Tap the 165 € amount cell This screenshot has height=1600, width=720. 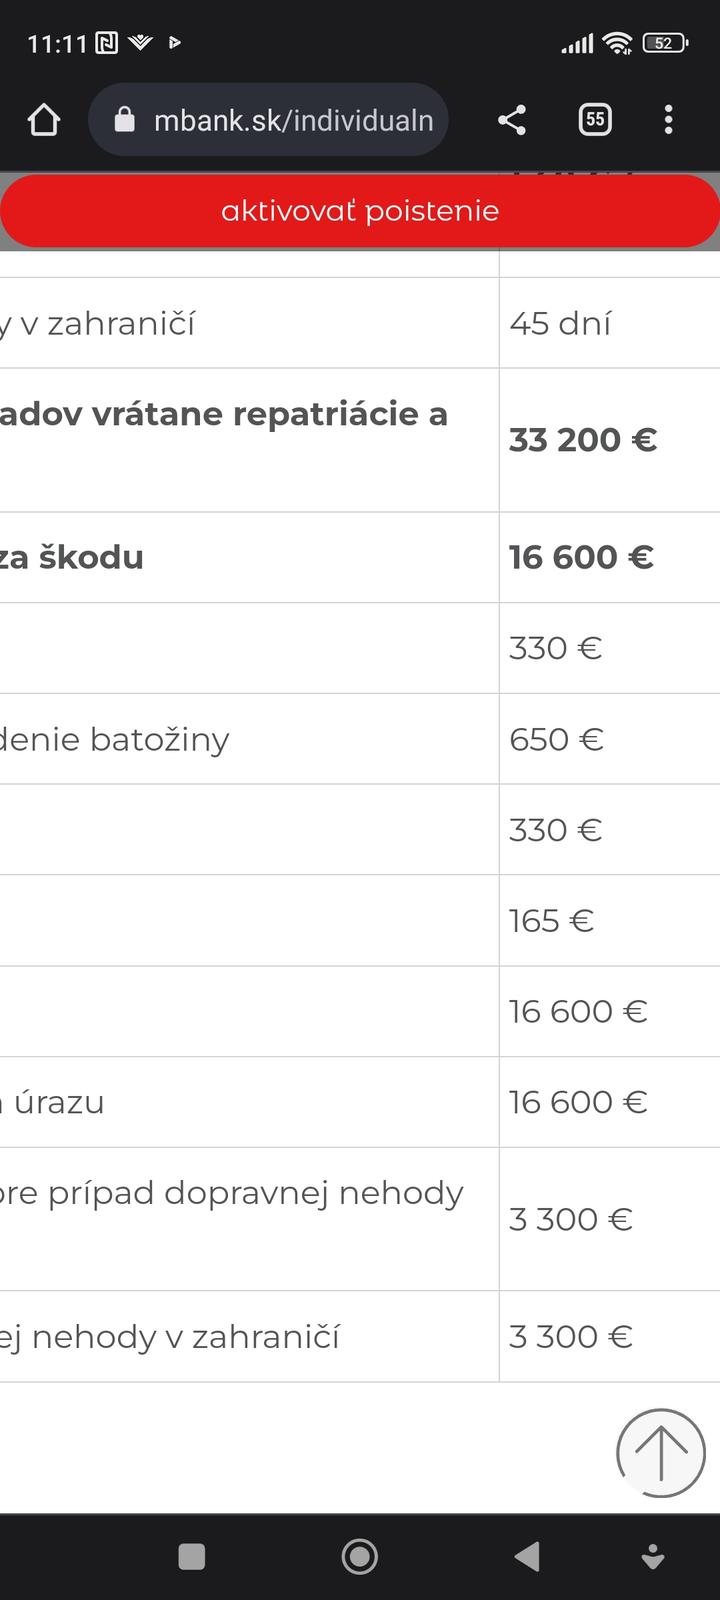(551, 920)
